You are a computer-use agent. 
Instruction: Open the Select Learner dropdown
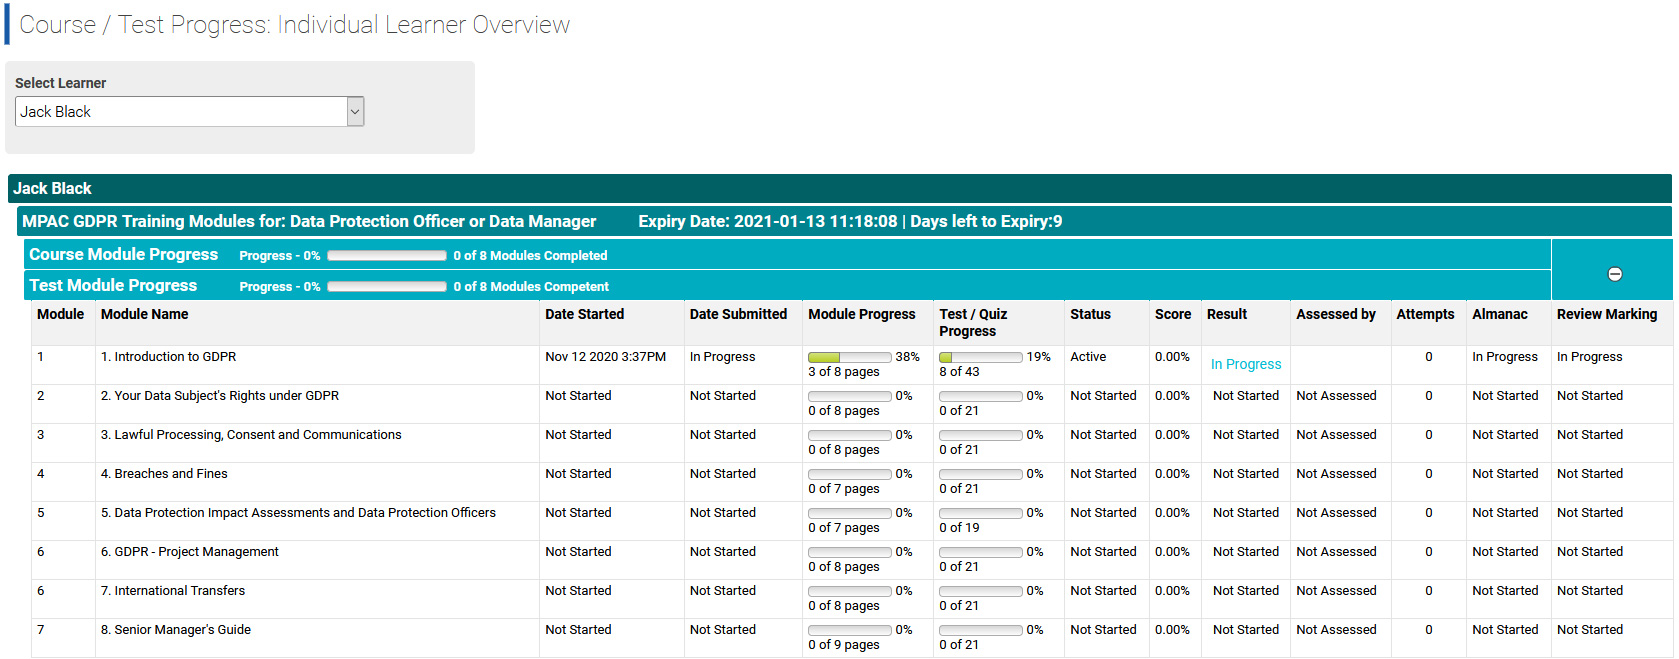pyautogui.click(x=355, y=112)
